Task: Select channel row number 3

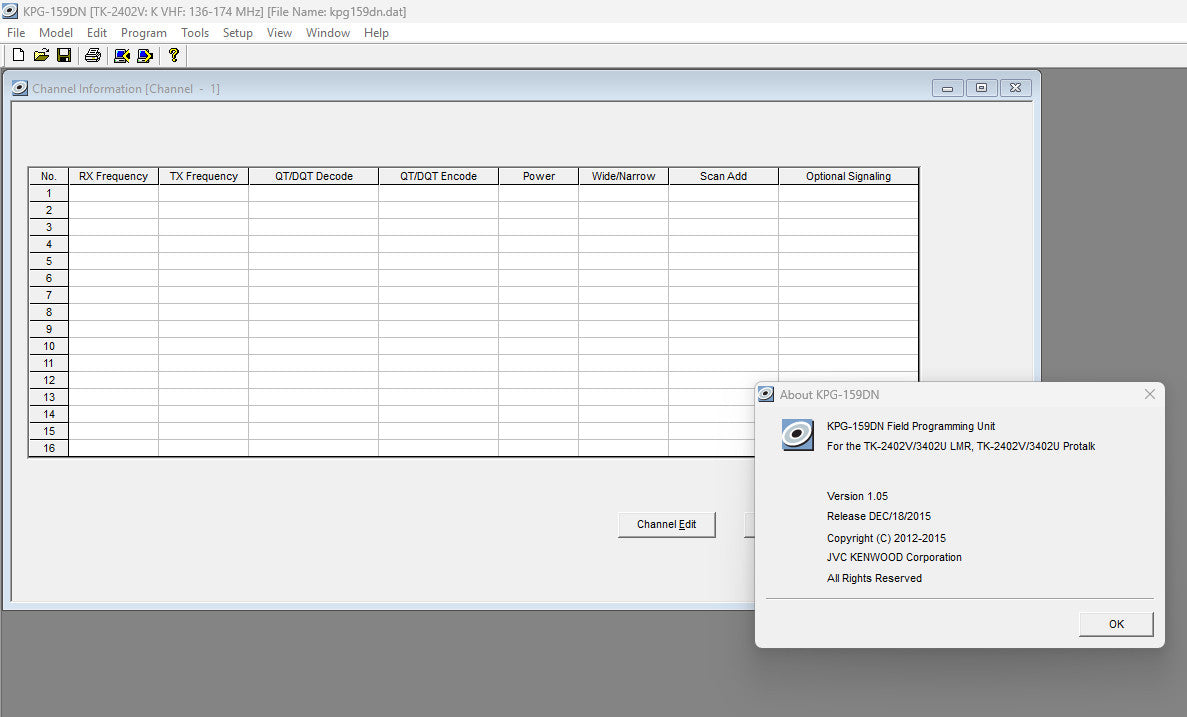Action: [48, 227]
